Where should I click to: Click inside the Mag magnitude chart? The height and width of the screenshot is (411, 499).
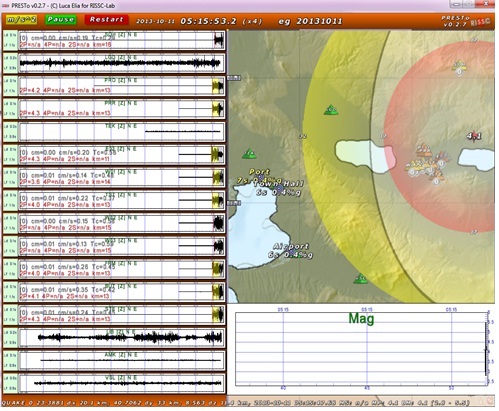tap(361, 349)
